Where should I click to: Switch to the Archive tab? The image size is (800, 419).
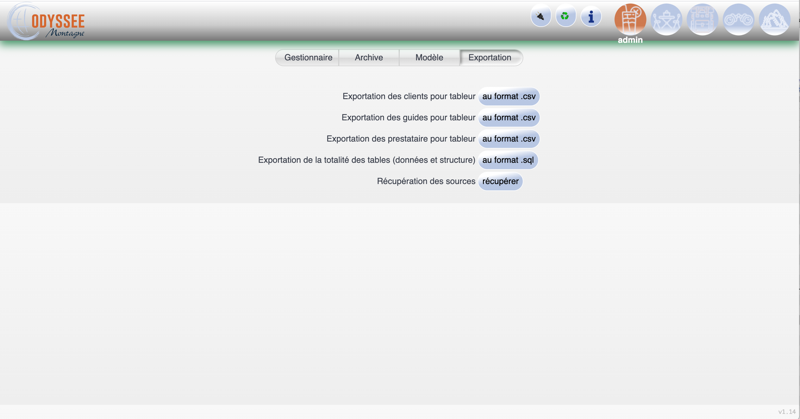[x=369, y=58]
